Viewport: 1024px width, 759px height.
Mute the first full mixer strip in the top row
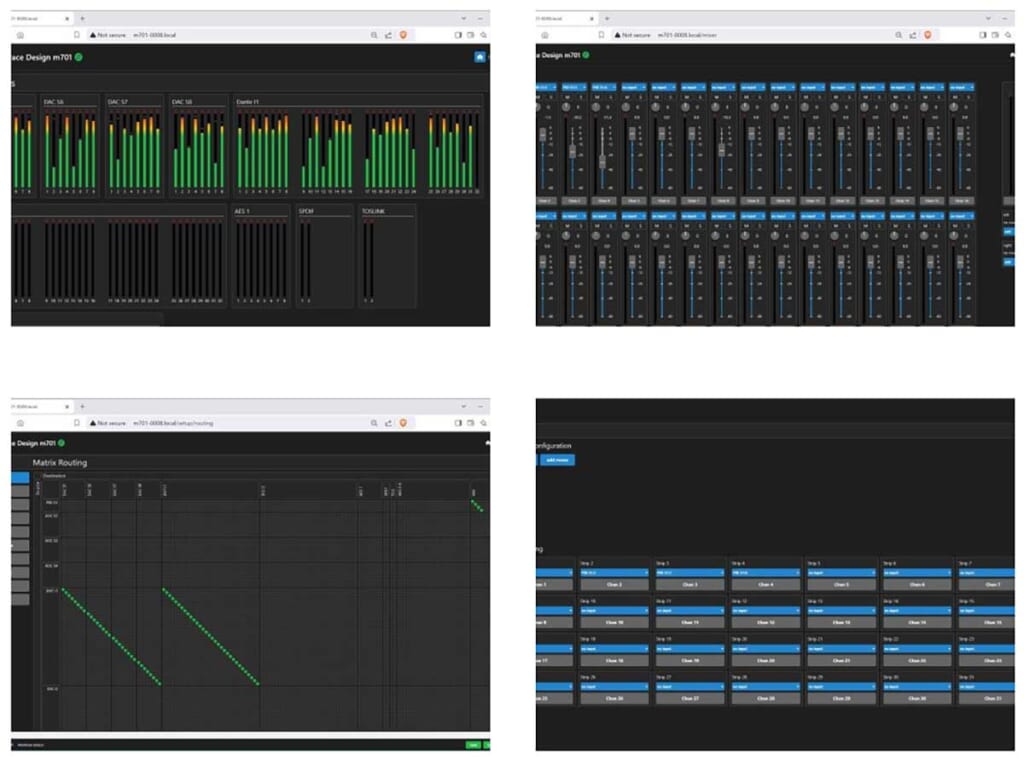[x=566, y=97]
